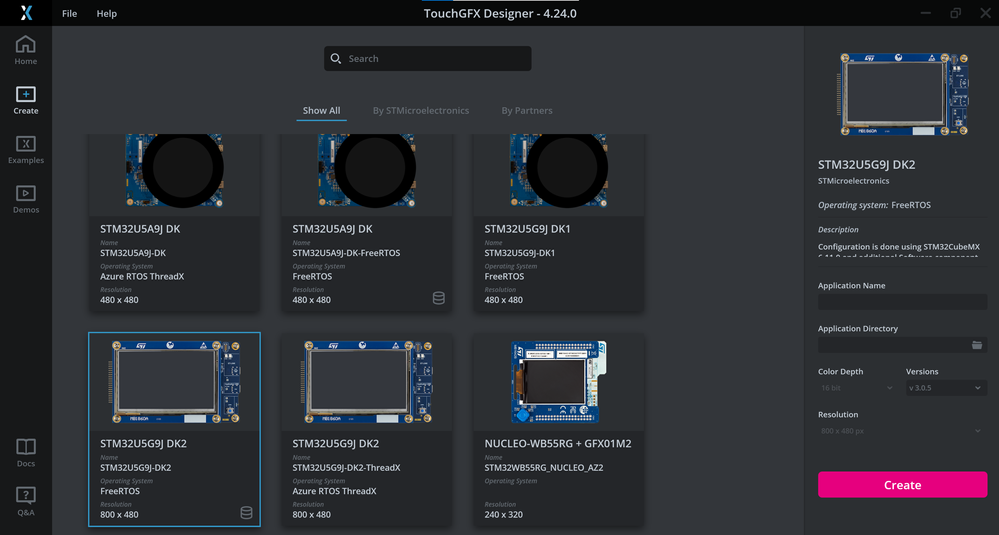The height and width of the screenshot is (535, 999).
Task: Click Azure RTOS ThreadX on STM32U5A9J-DK card
Action: pos(142,276)
